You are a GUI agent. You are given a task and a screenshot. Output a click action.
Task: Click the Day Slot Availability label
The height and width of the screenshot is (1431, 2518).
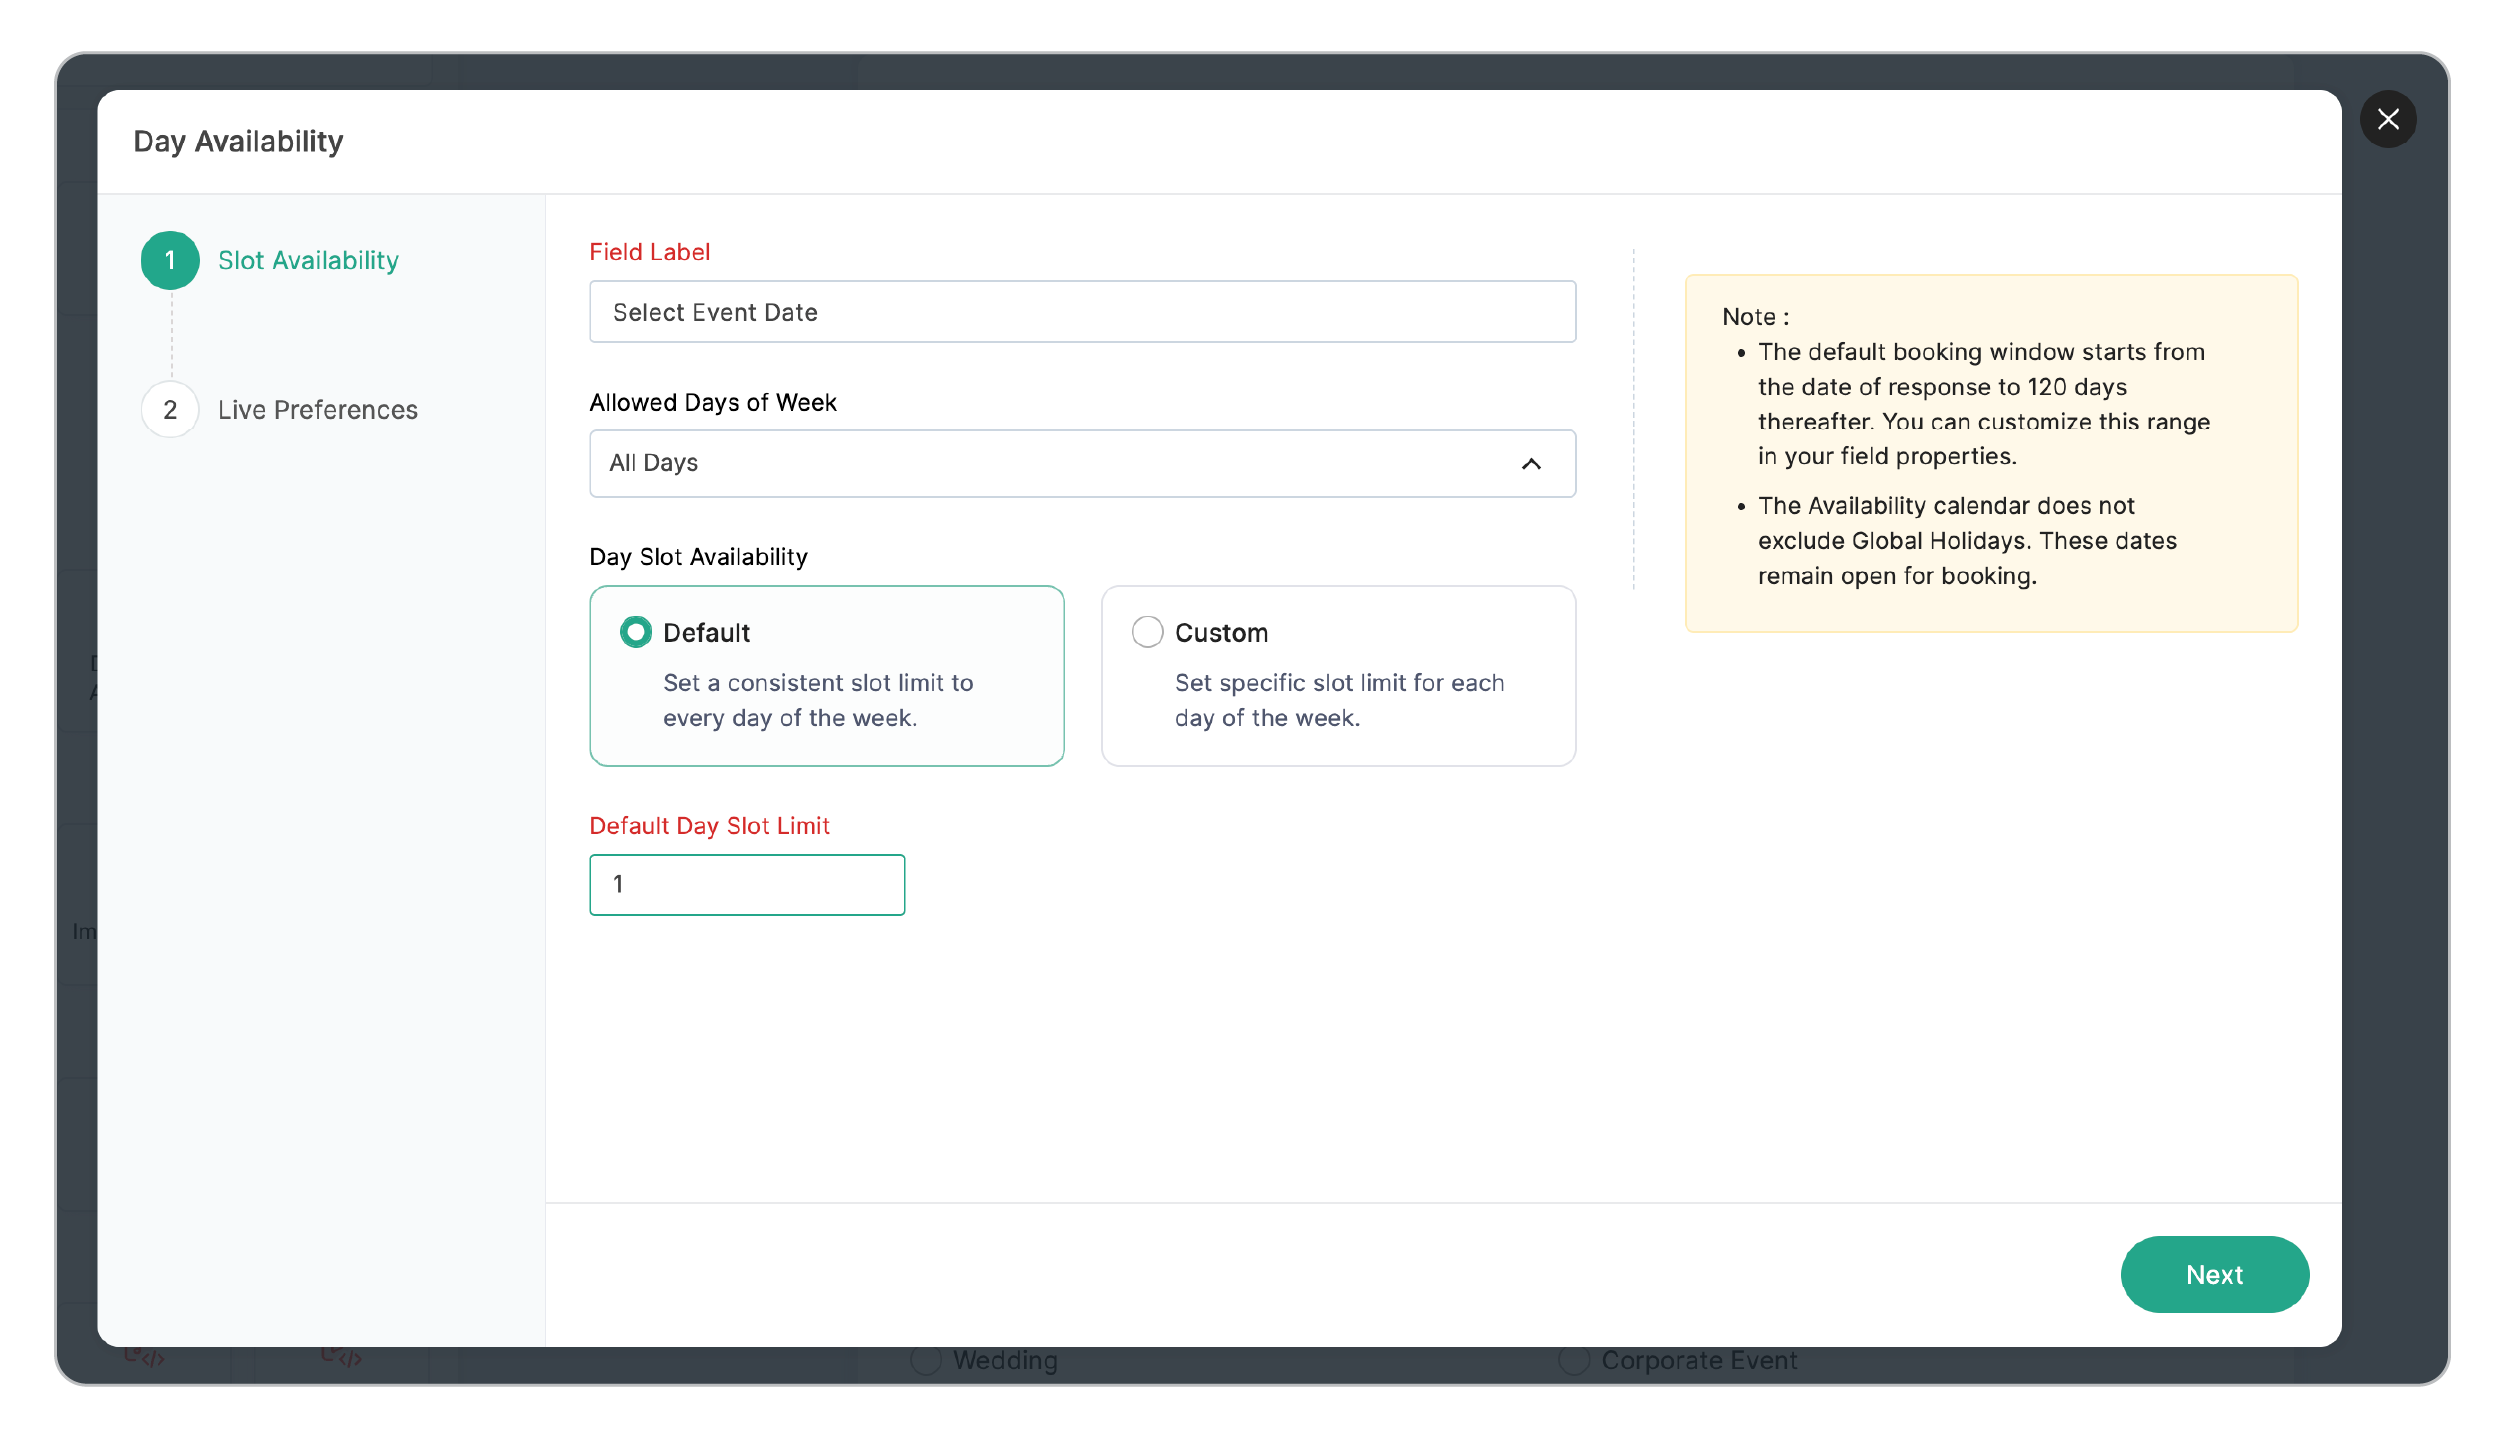coord(698,557)
